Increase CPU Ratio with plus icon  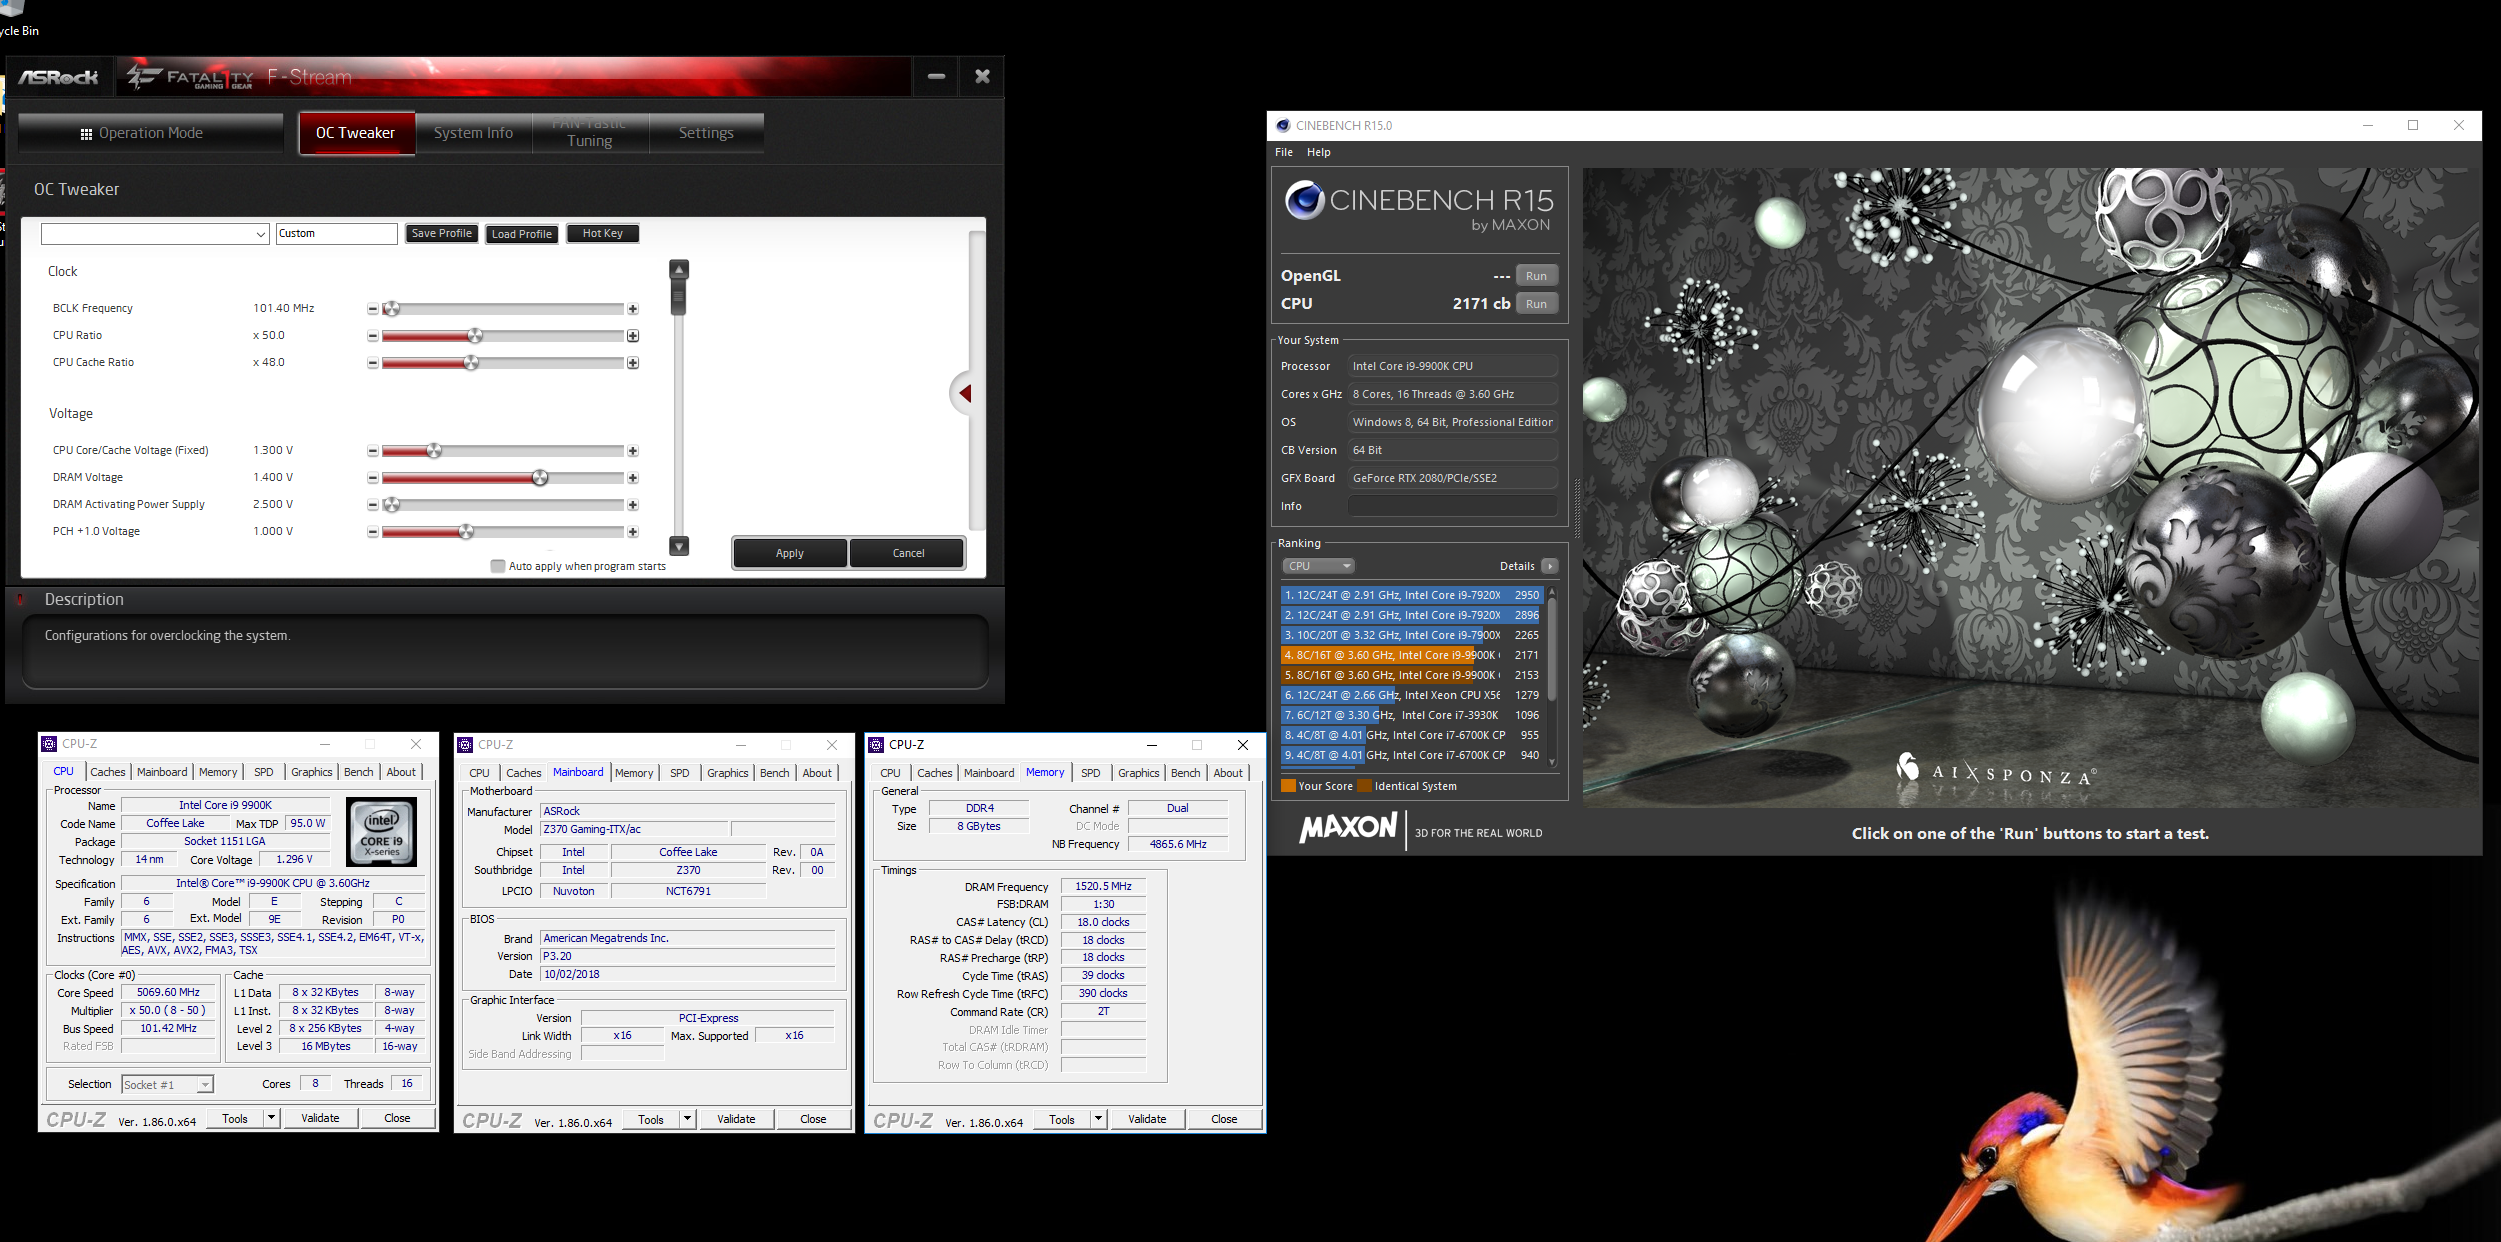633,336
